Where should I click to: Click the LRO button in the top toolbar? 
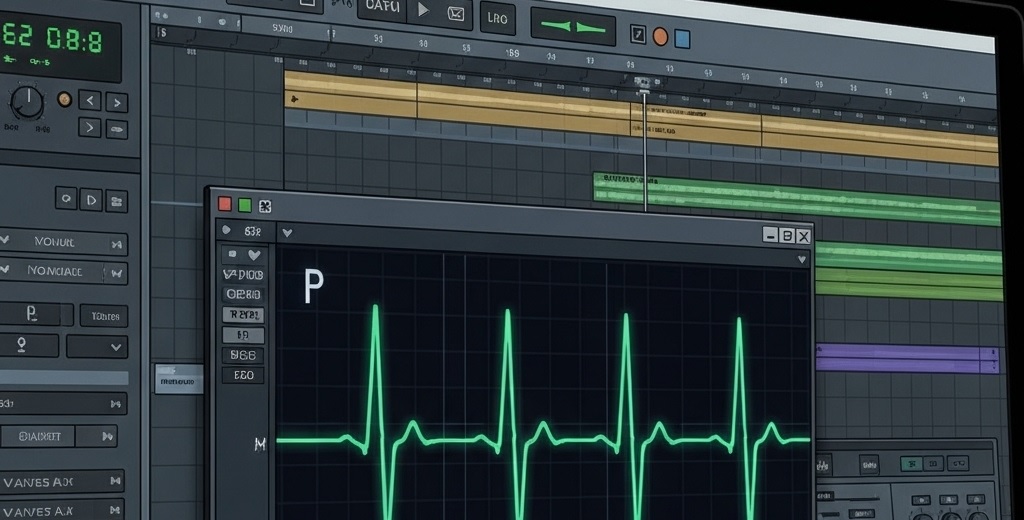pos(495,17)
